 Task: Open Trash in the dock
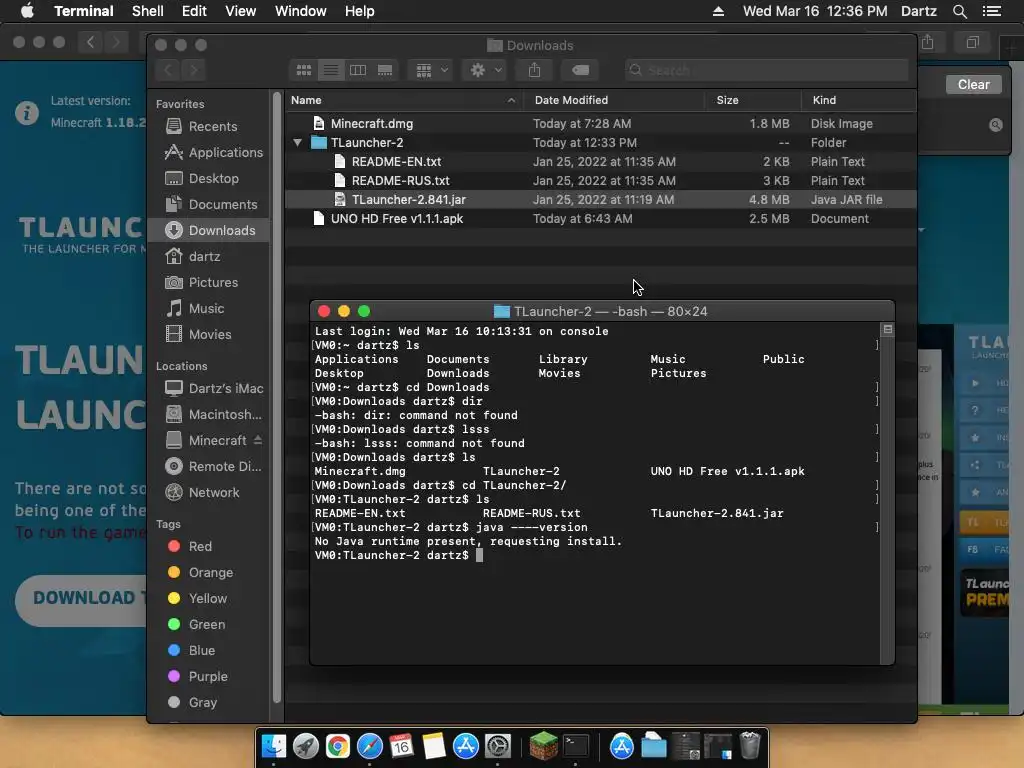pyautogui.click(x=750, y=746)
